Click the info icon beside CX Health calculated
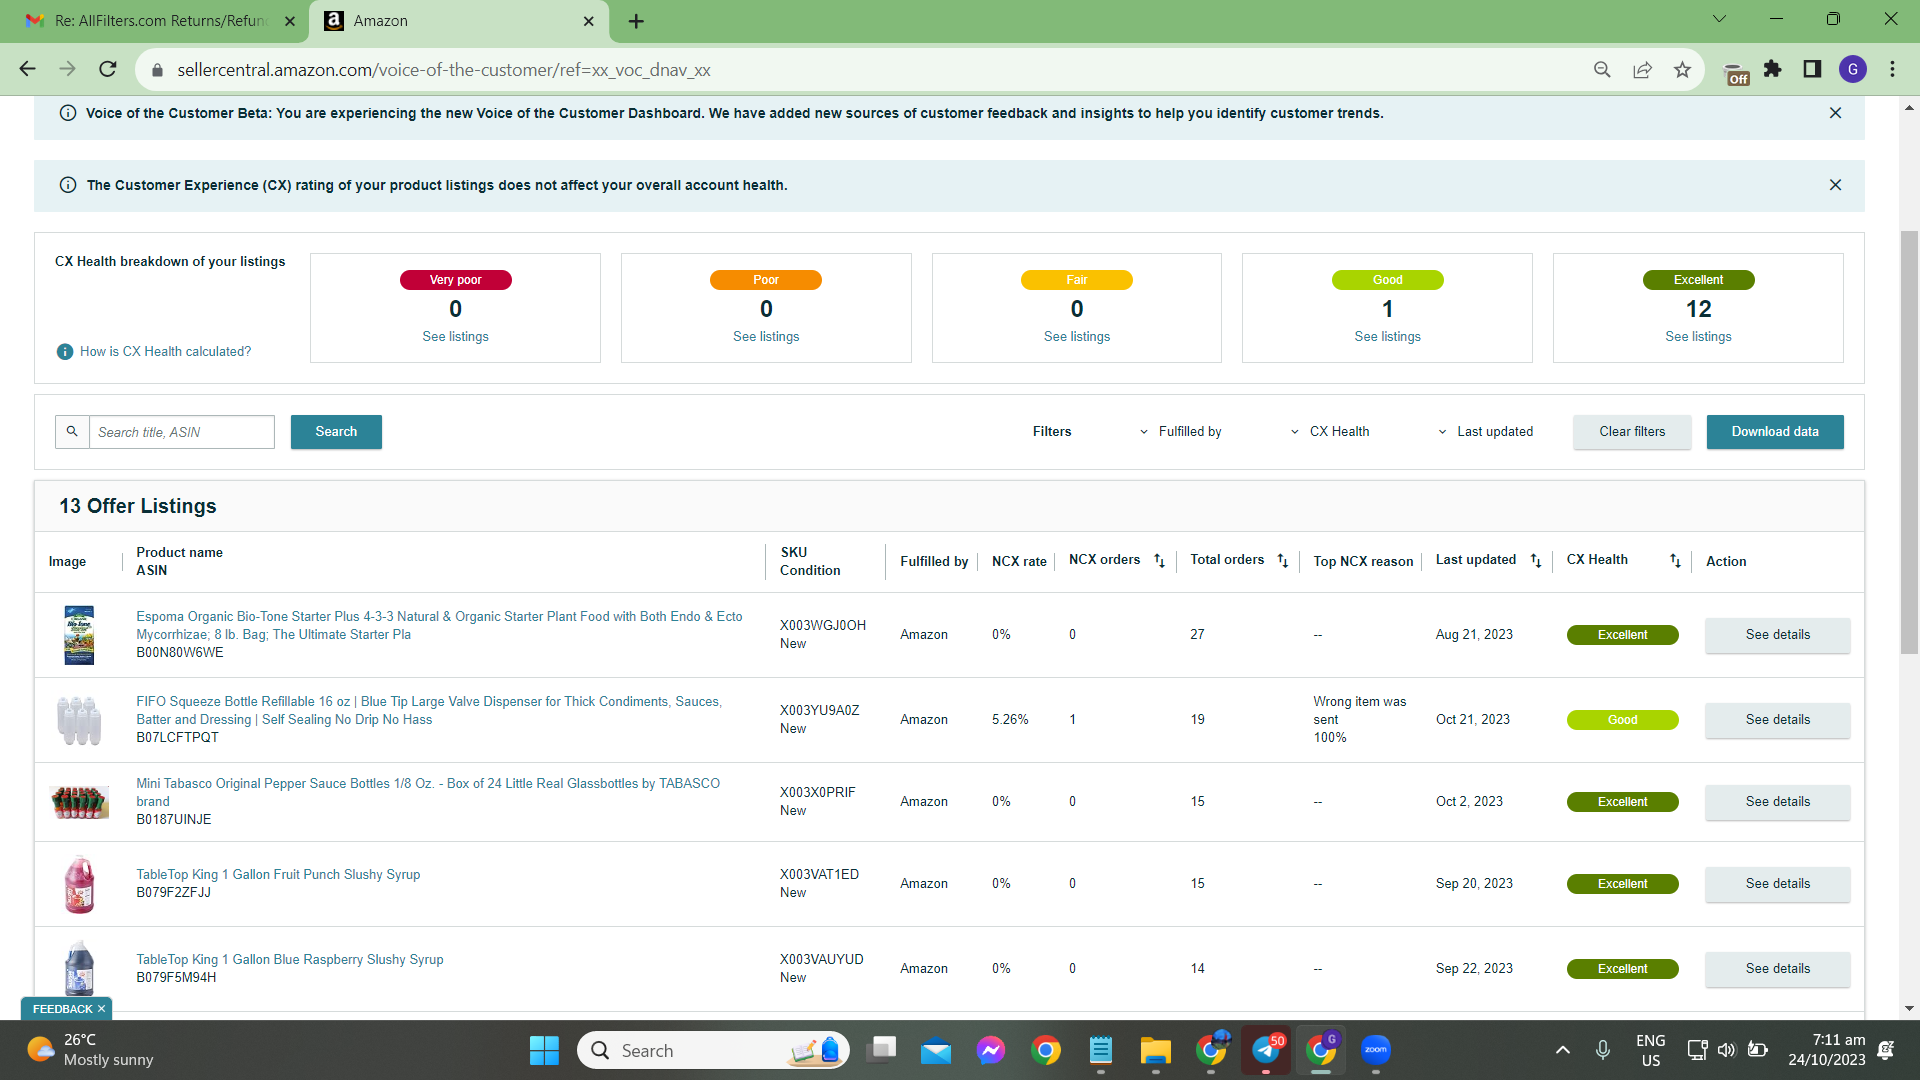Screen dimensions: 1920x1080 [65, 352]
